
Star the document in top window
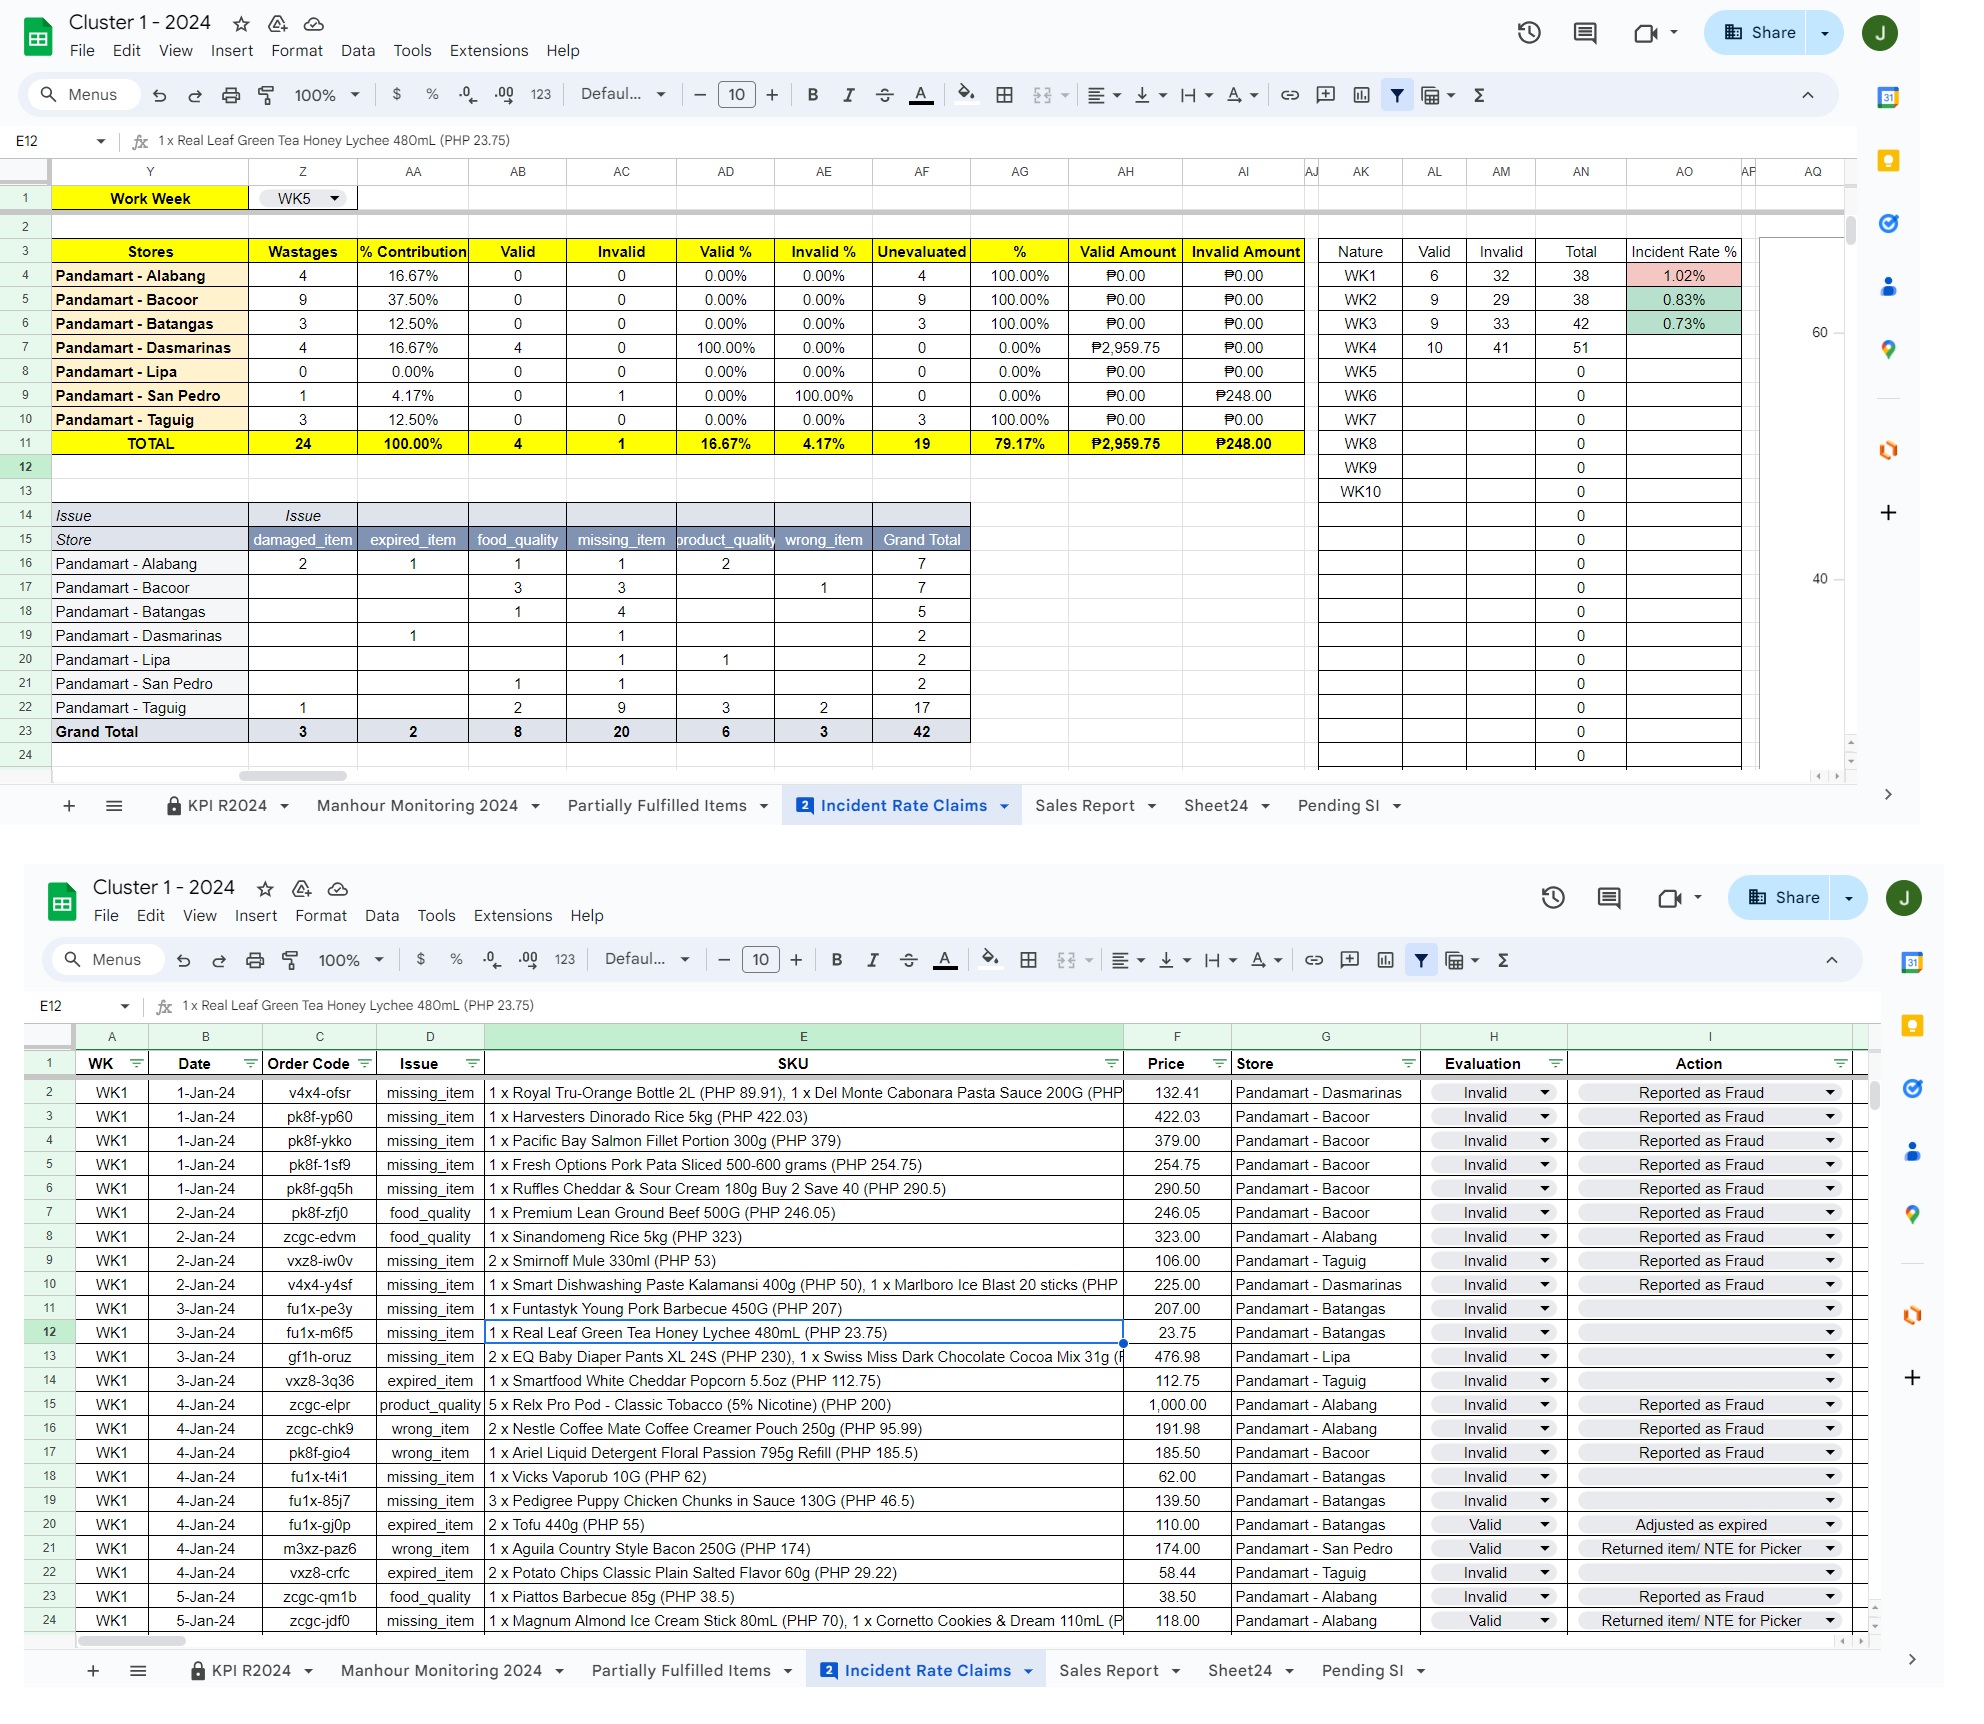[x=241, y=23]
